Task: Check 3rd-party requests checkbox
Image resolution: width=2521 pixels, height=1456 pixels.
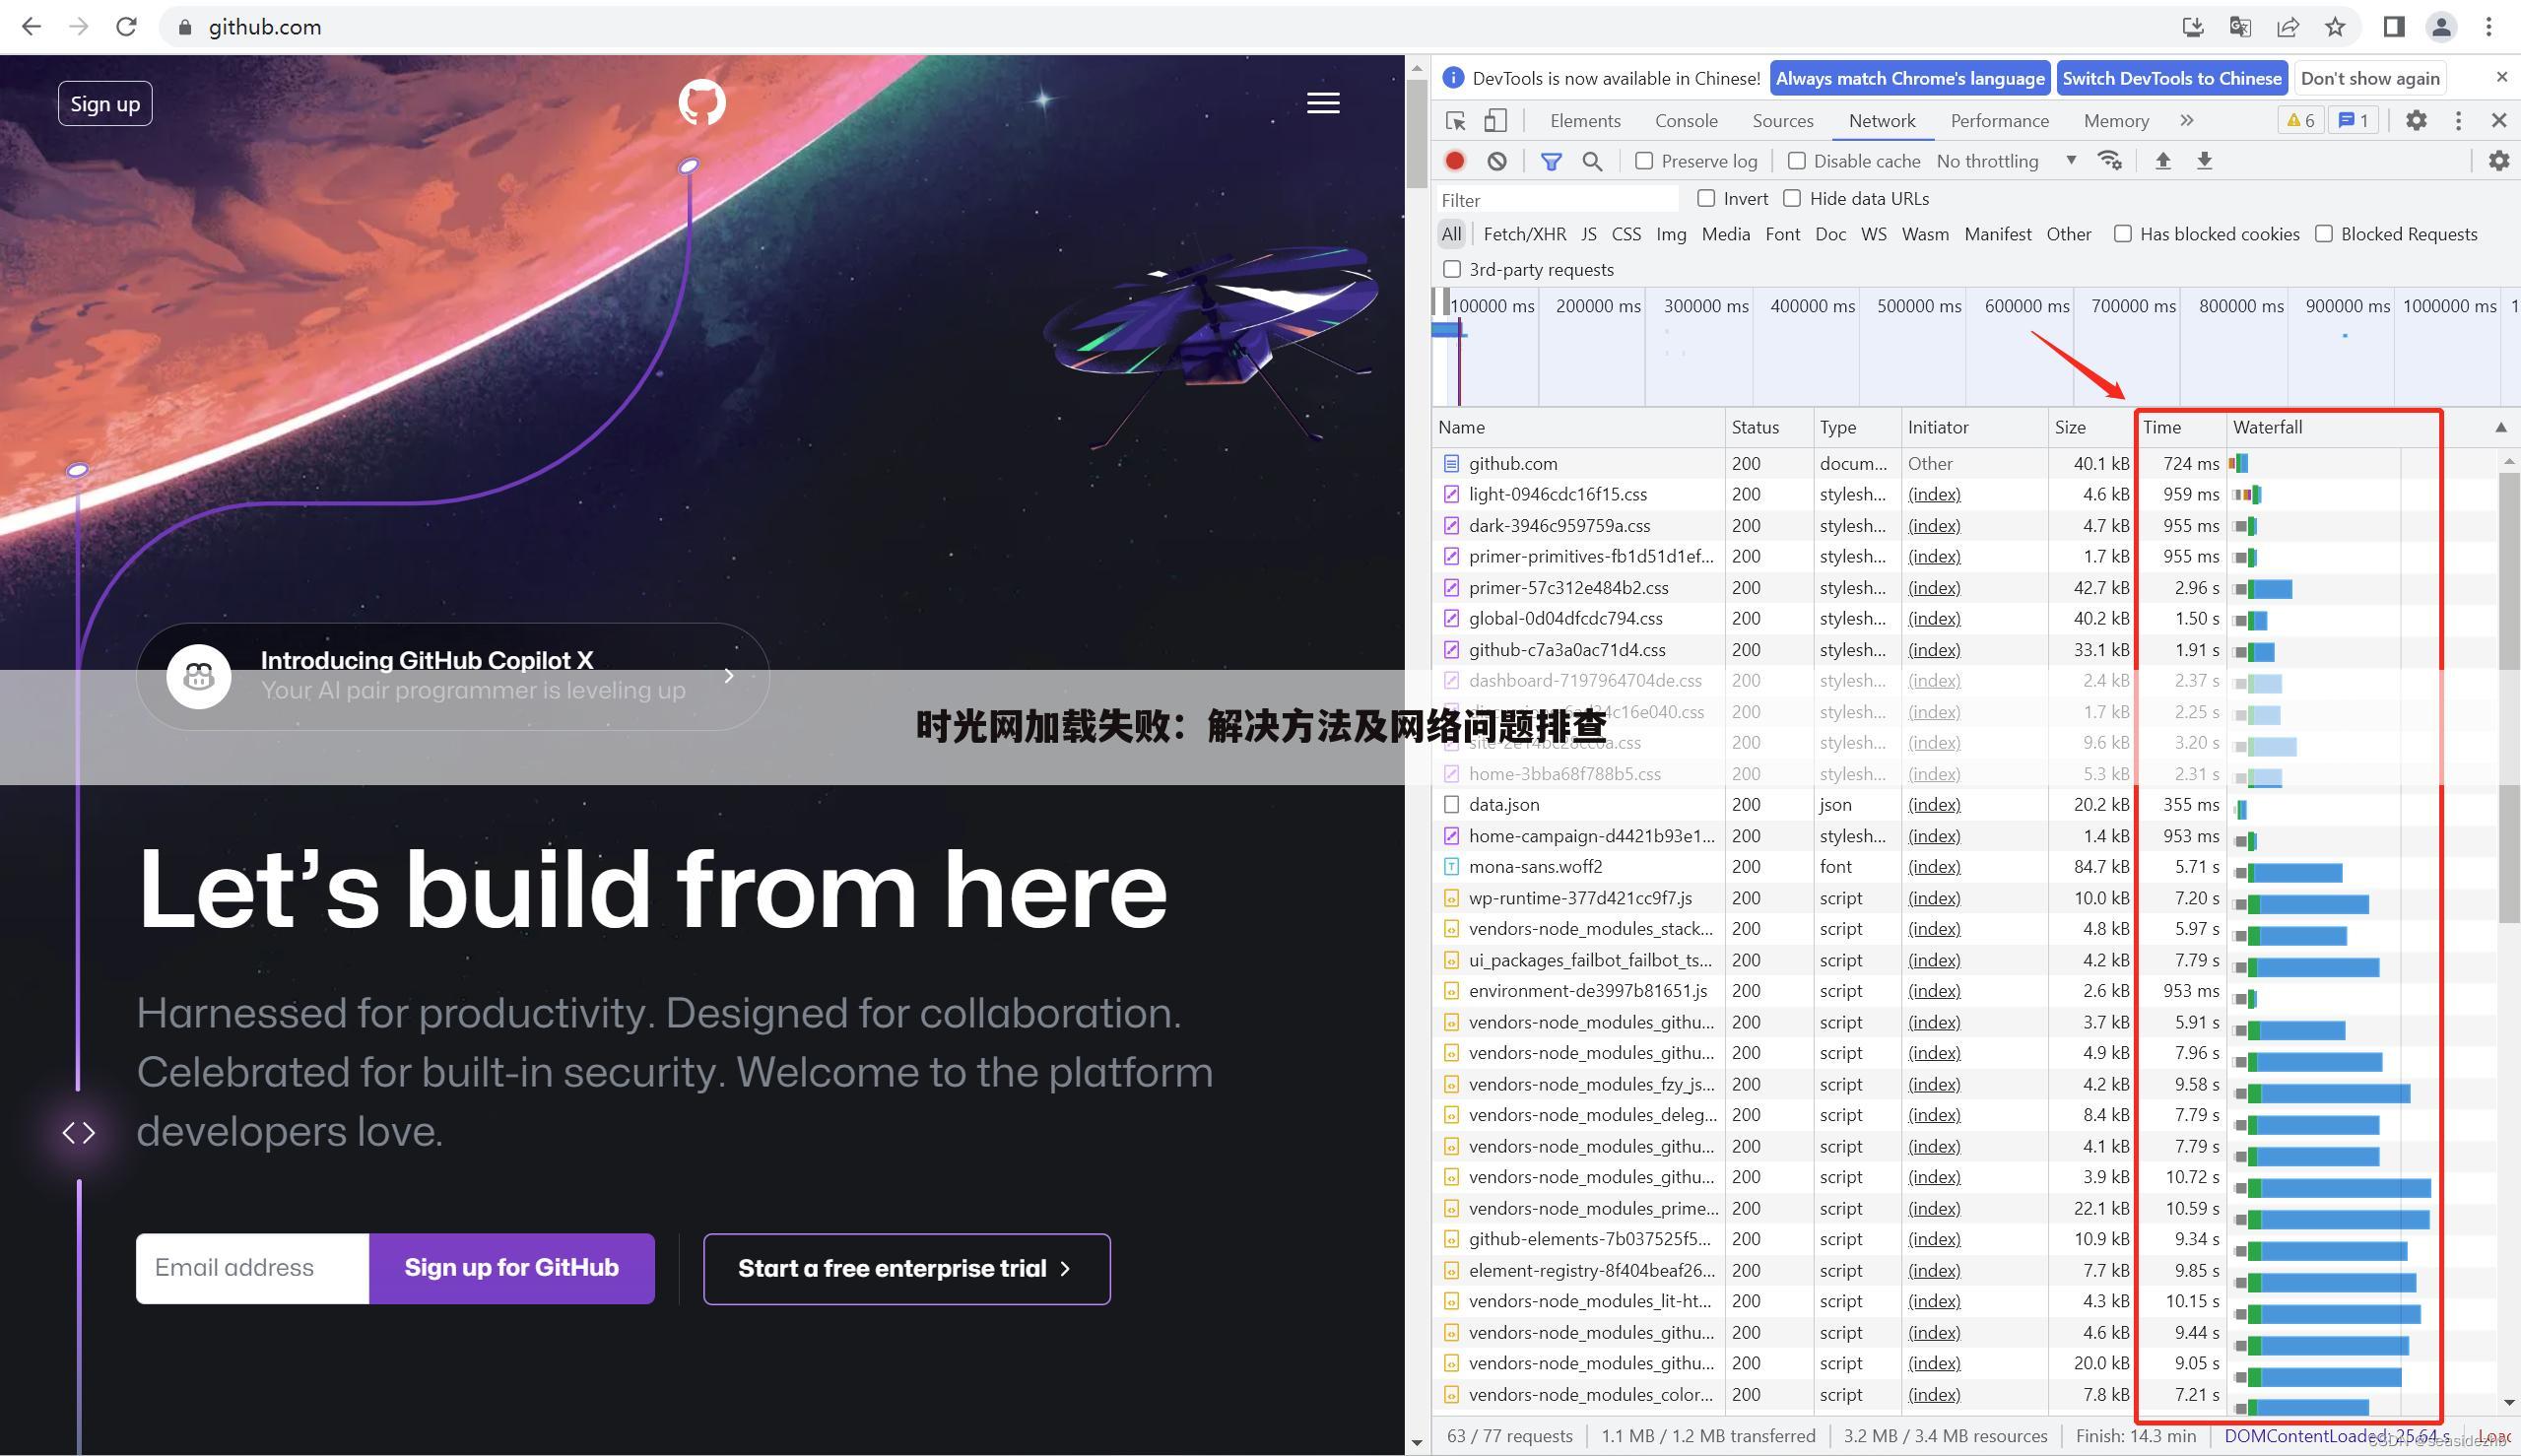Action: (1452, 270)
